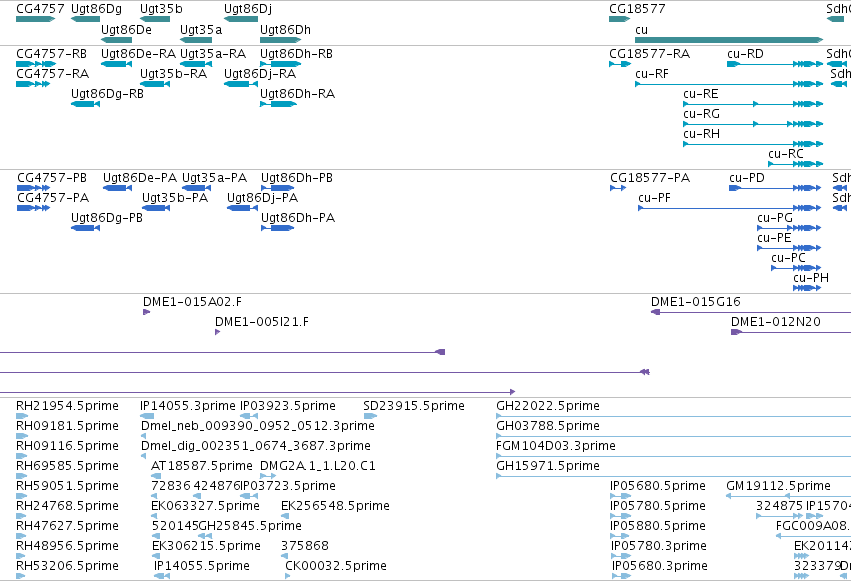Select the DME1-015G16 clone label
Viewport: 851px width, 581px height.
click(x=696, y=302)
